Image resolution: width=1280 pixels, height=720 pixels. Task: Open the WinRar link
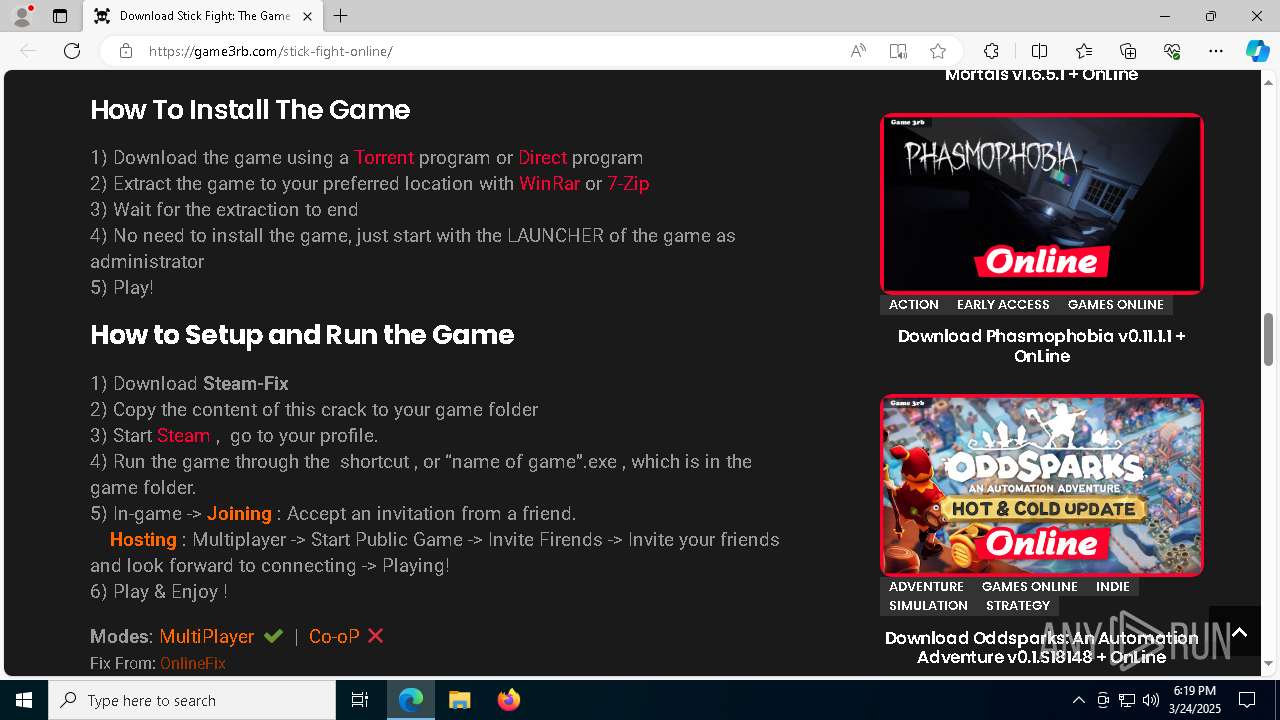coord(549,184)
